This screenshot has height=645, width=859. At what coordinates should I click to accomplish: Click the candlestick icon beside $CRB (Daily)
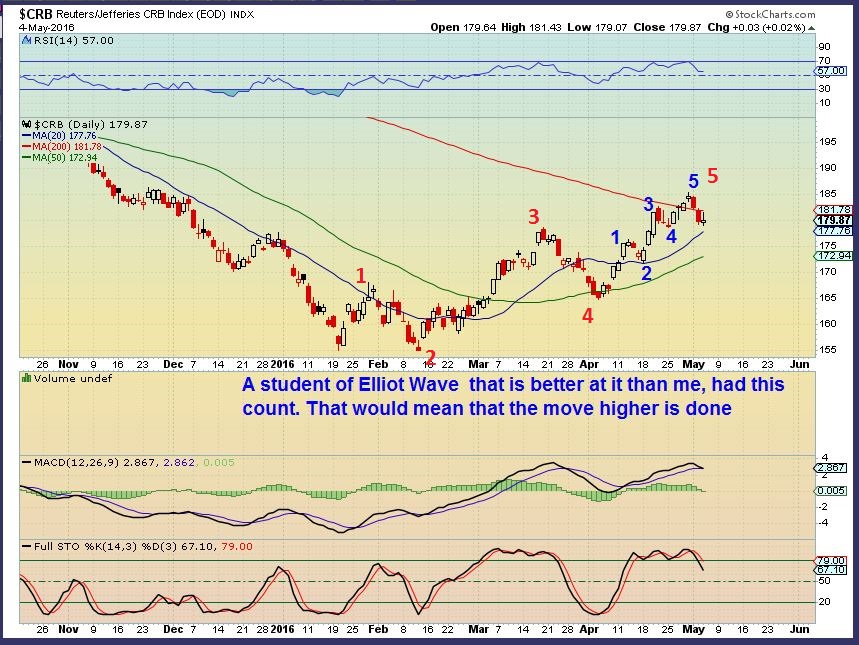(x=26, y=124)
